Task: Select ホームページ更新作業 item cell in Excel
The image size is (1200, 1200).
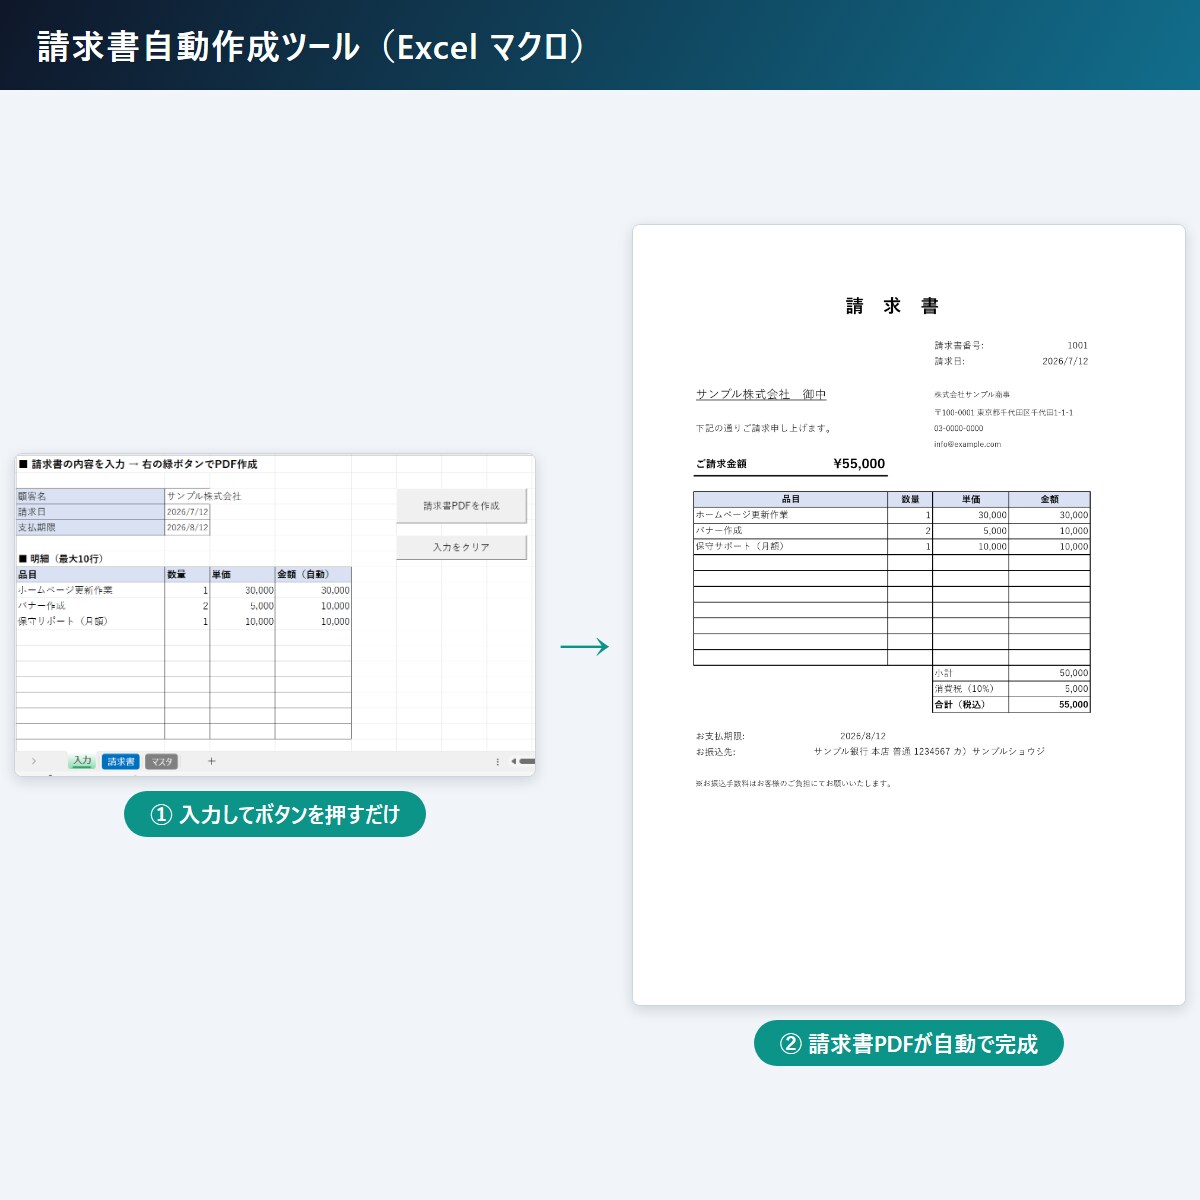Action: coord(90,590)
